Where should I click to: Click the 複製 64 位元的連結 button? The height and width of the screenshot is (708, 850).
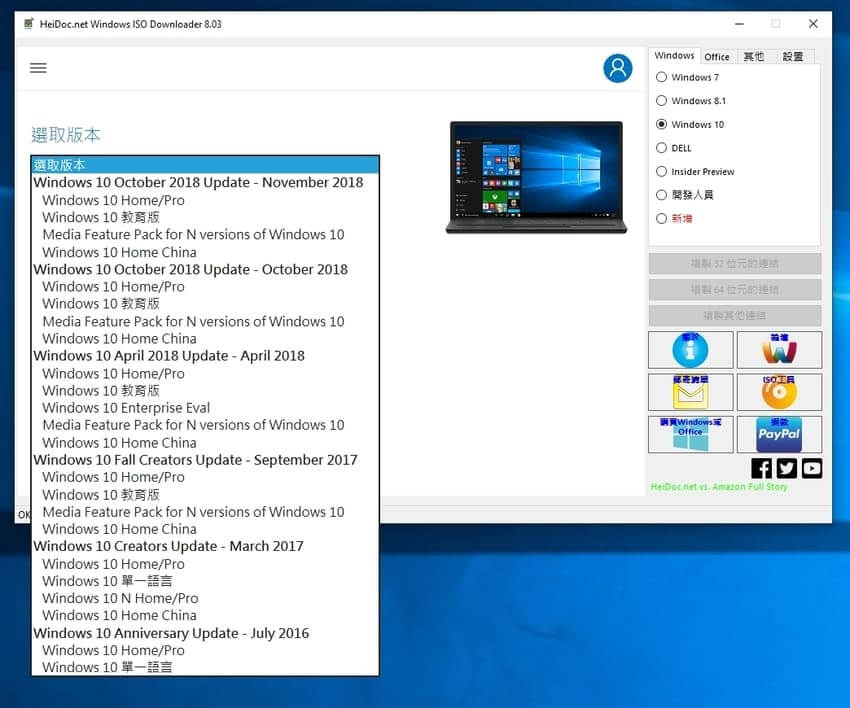tap(735, 290)
